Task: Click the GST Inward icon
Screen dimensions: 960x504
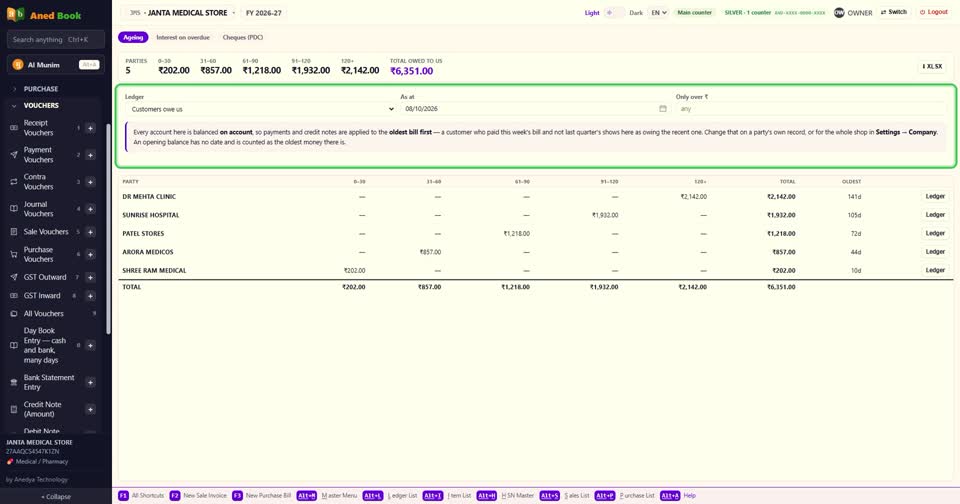Action: (x=13, y=296)
